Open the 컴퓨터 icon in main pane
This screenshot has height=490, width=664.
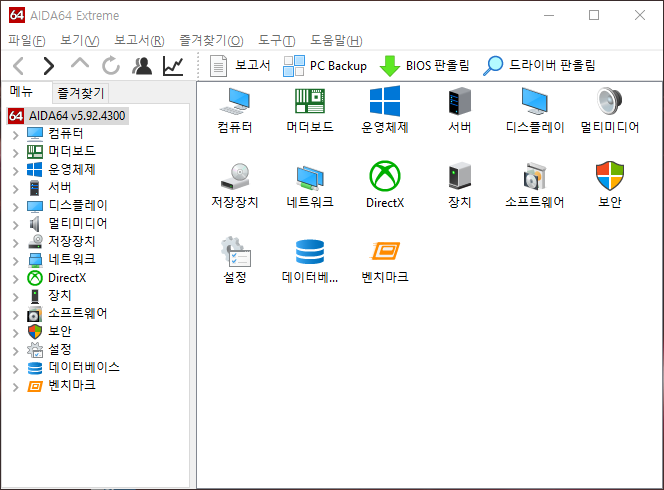[235, 101]
